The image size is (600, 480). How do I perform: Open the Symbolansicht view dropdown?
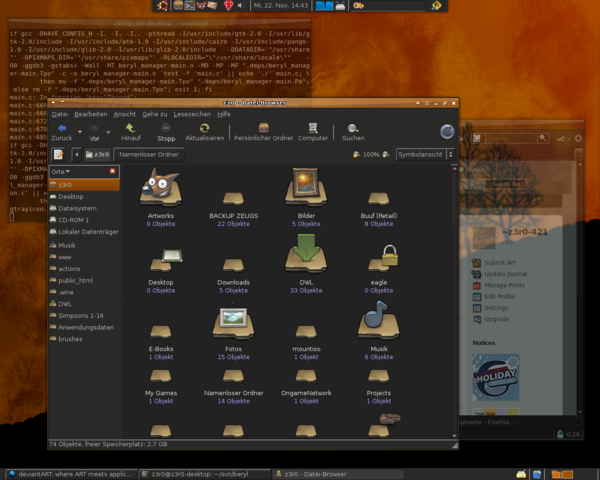click(425, 154)
